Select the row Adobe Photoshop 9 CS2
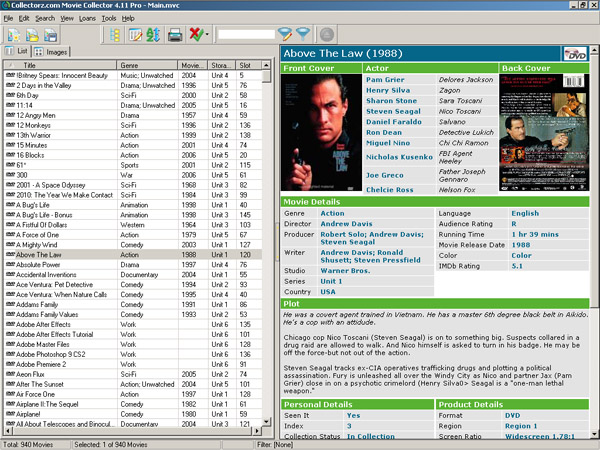Screen dimensions: 600x450 pos(133,354)
